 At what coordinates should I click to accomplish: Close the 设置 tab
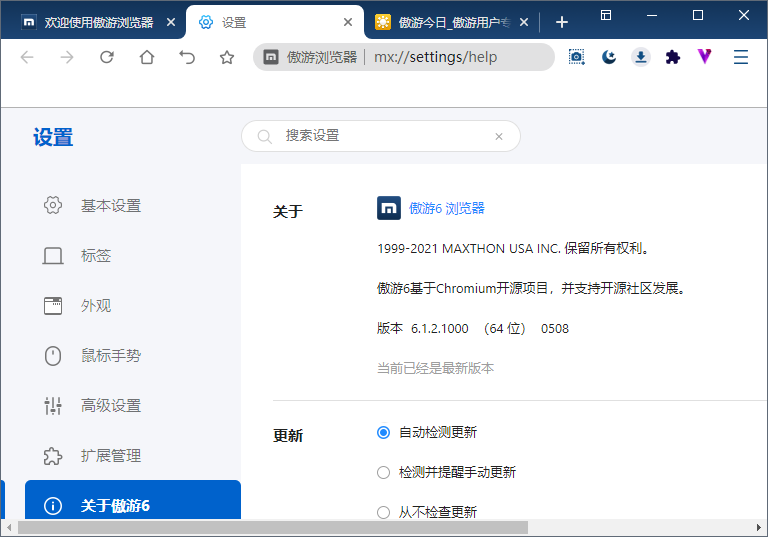348,22
